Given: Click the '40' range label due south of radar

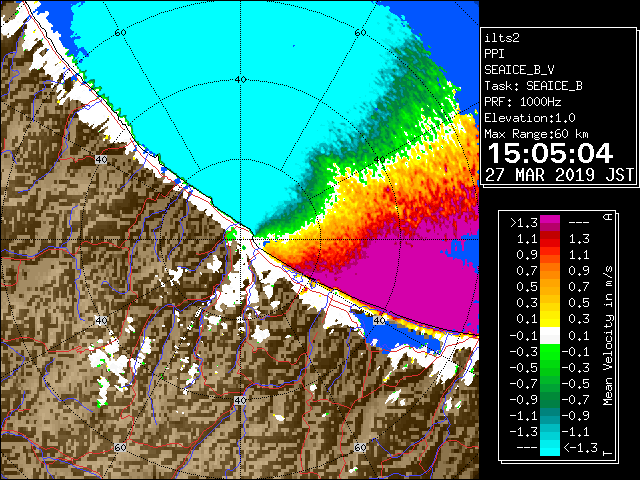Looking at the screenshot, I should [240, 400].
